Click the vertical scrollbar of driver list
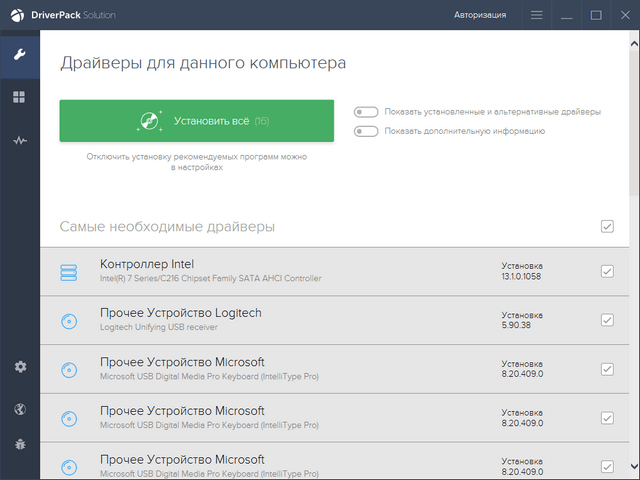640x480 pixels. pos(634,120)
